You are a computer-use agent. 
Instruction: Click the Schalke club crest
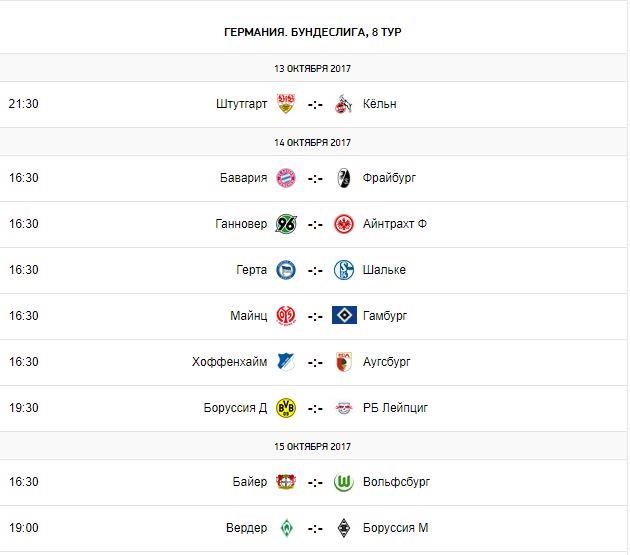[344, 270]
